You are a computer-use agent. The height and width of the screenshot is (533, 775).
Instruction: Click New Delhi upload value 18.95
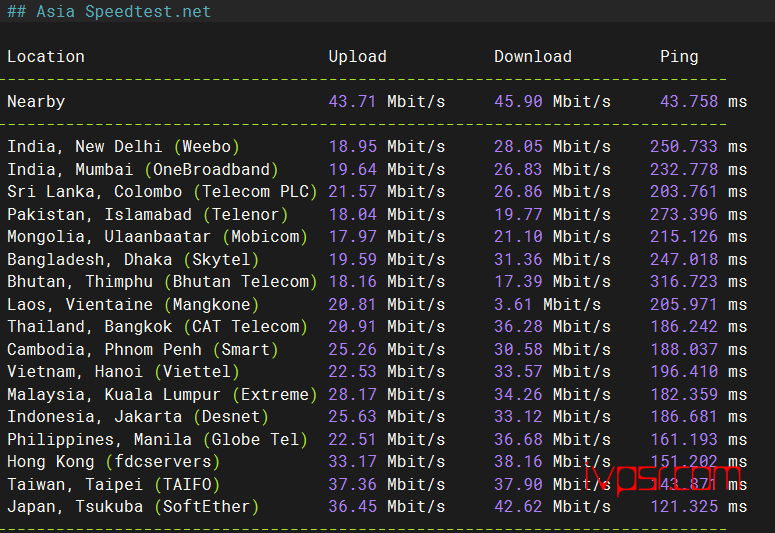(352, 146)
